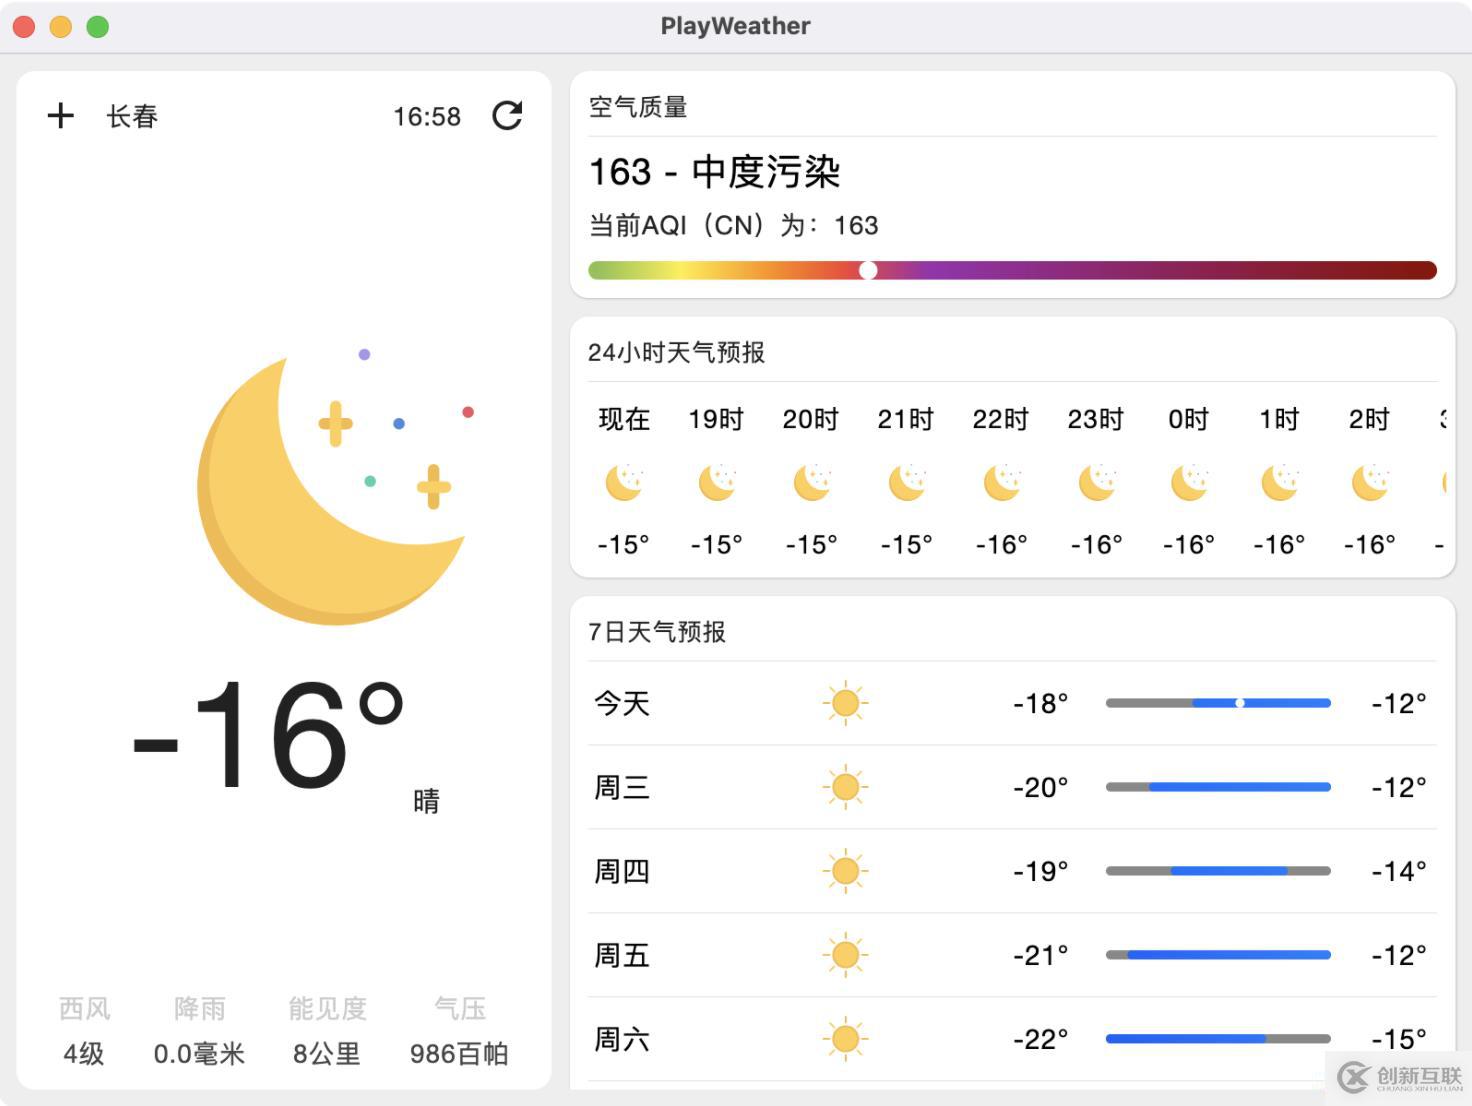
Task: Click the sun icon in 周三 row
Action: click(x=845, y=787)
